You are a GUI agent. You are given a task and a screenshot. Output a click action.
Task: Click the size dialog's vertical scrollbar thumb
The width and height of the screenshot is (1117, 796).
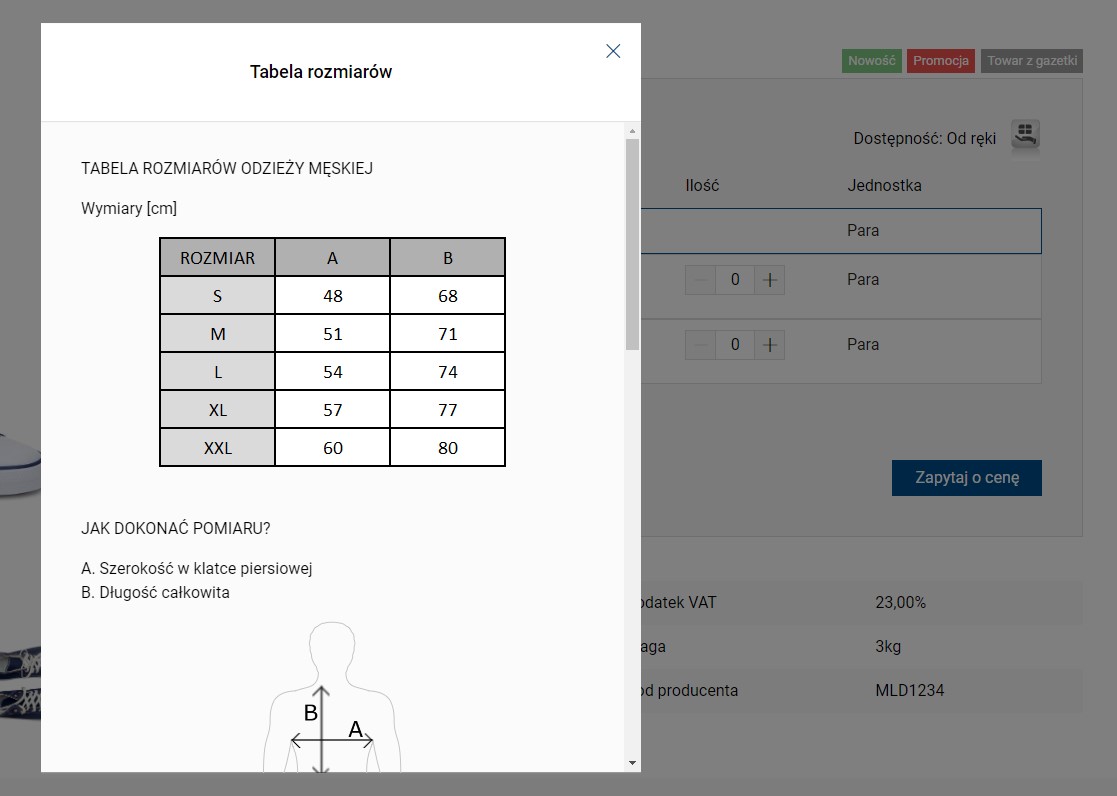(632, 243)
